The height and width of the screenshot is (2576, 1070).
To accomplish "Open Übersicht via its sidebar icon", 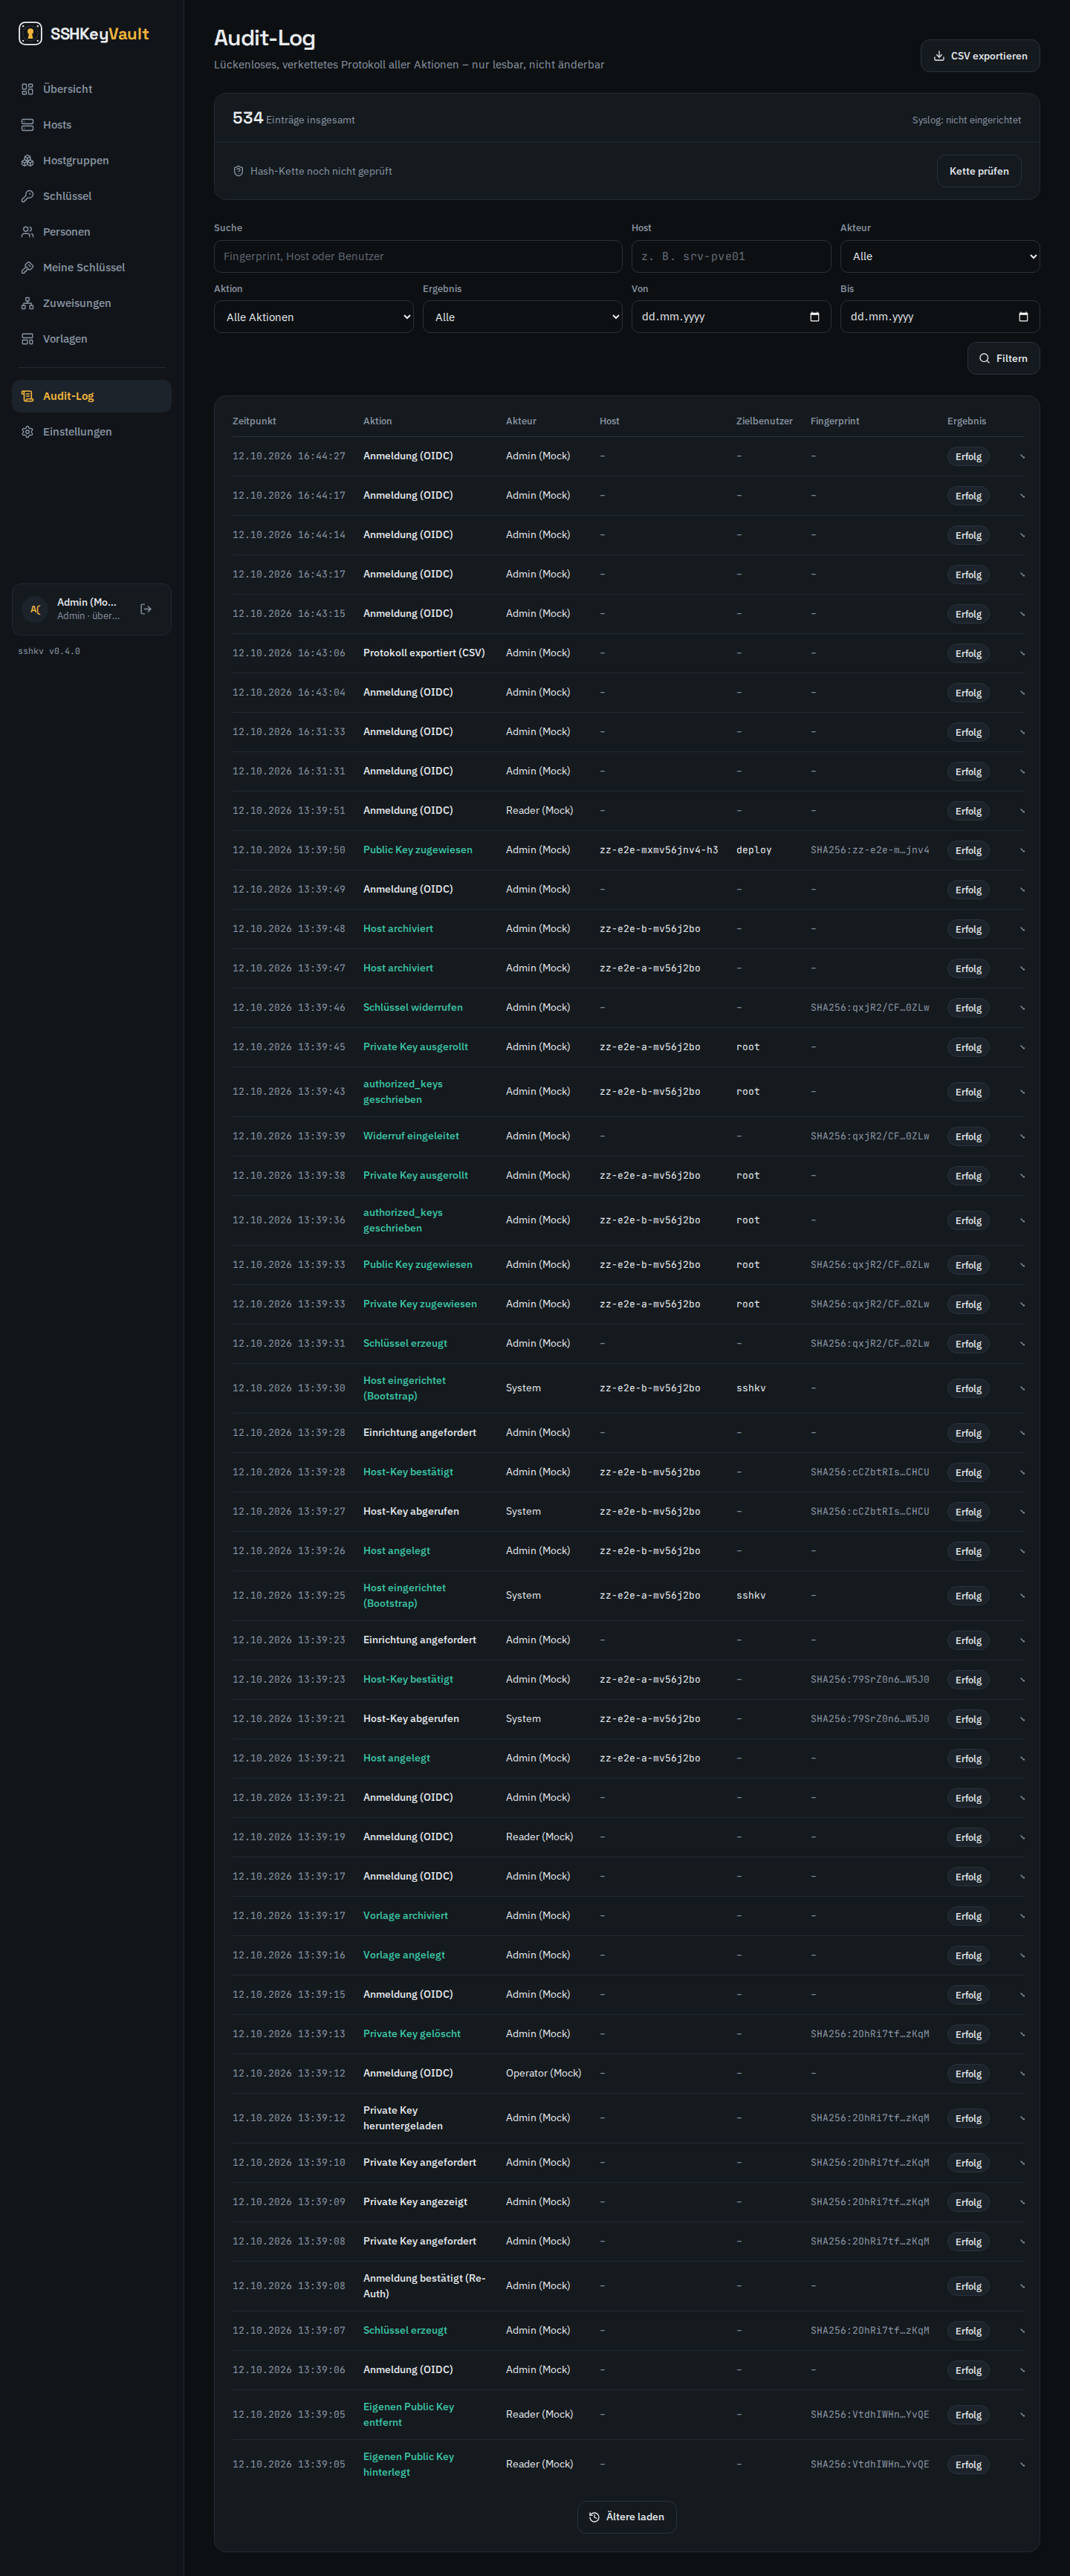I will [x=27, y=89].
